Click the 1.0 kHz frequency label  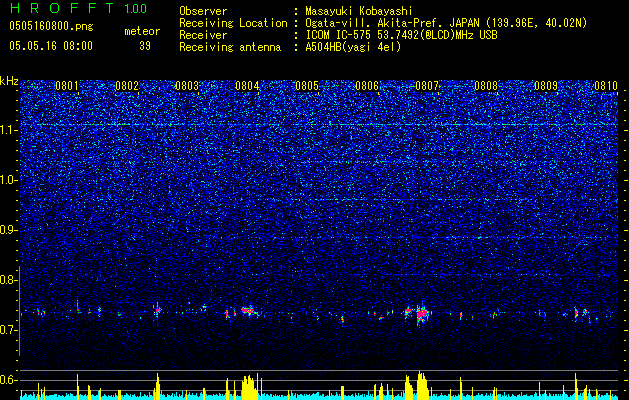pyautogui.click(x=9, y=180)
